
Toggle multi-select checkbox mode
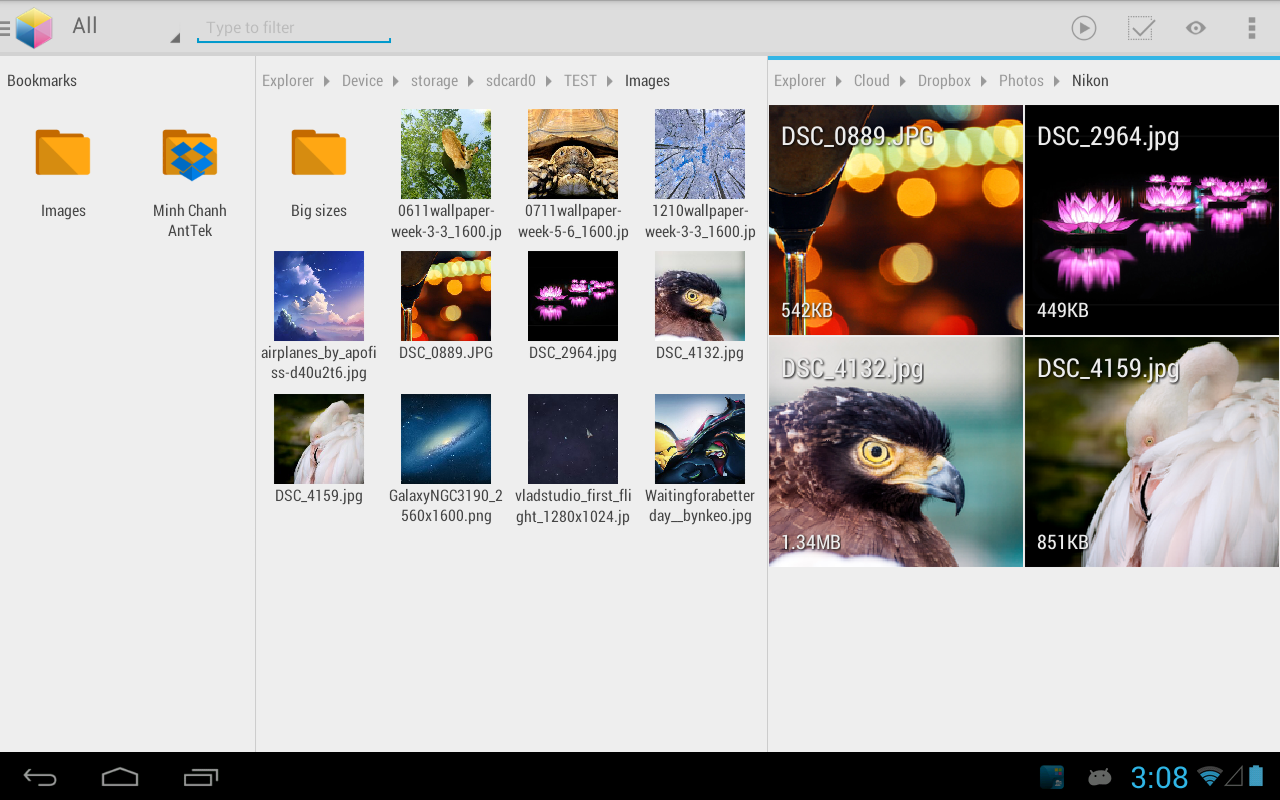click(1141, 28)
